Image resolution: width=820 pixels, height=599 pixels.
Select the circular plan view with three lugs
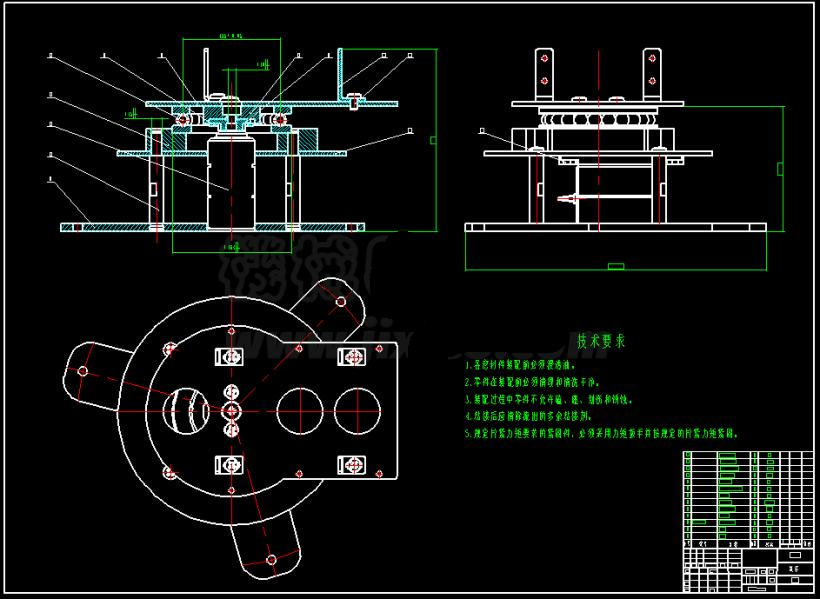coord(231,427)
